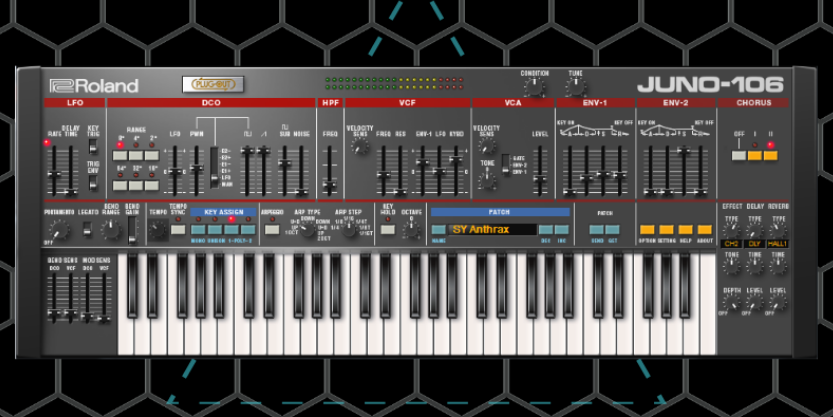This screenshot has height=417, width=833.
Task: Set Key Assign to MONO
Action: coord(198,229)
